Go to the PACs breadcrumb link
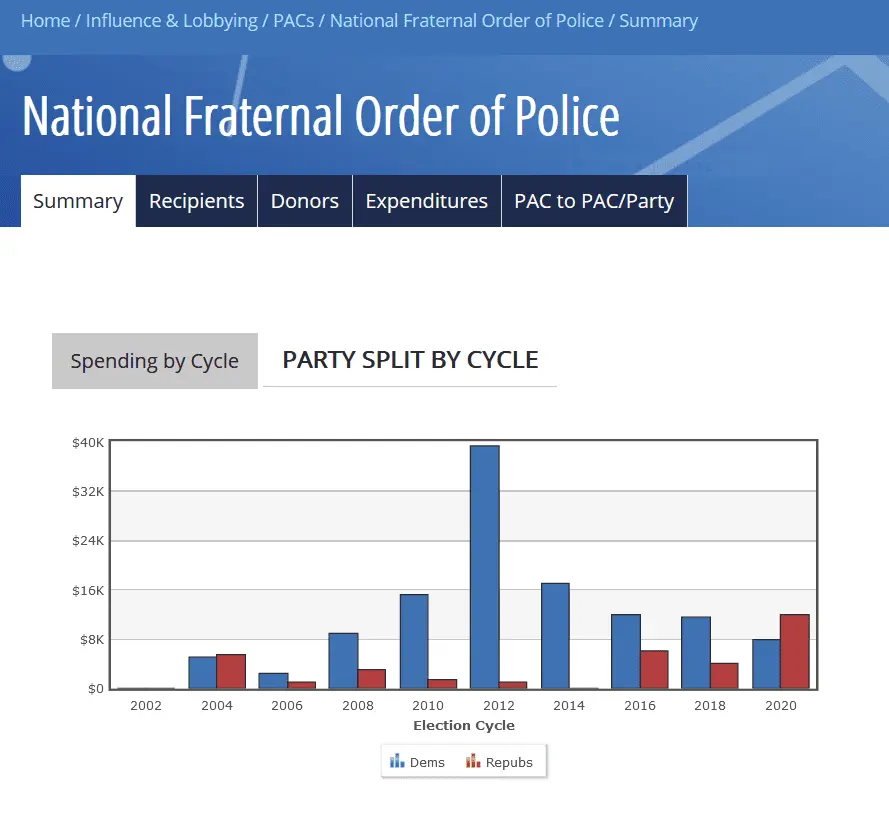889x826 pixels. [294, 21]
